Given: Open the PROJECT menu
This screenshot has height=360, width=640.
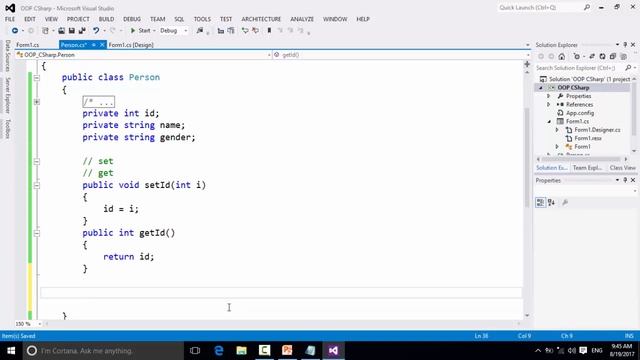Looking at the screenshot, I should tap(78, 19).
